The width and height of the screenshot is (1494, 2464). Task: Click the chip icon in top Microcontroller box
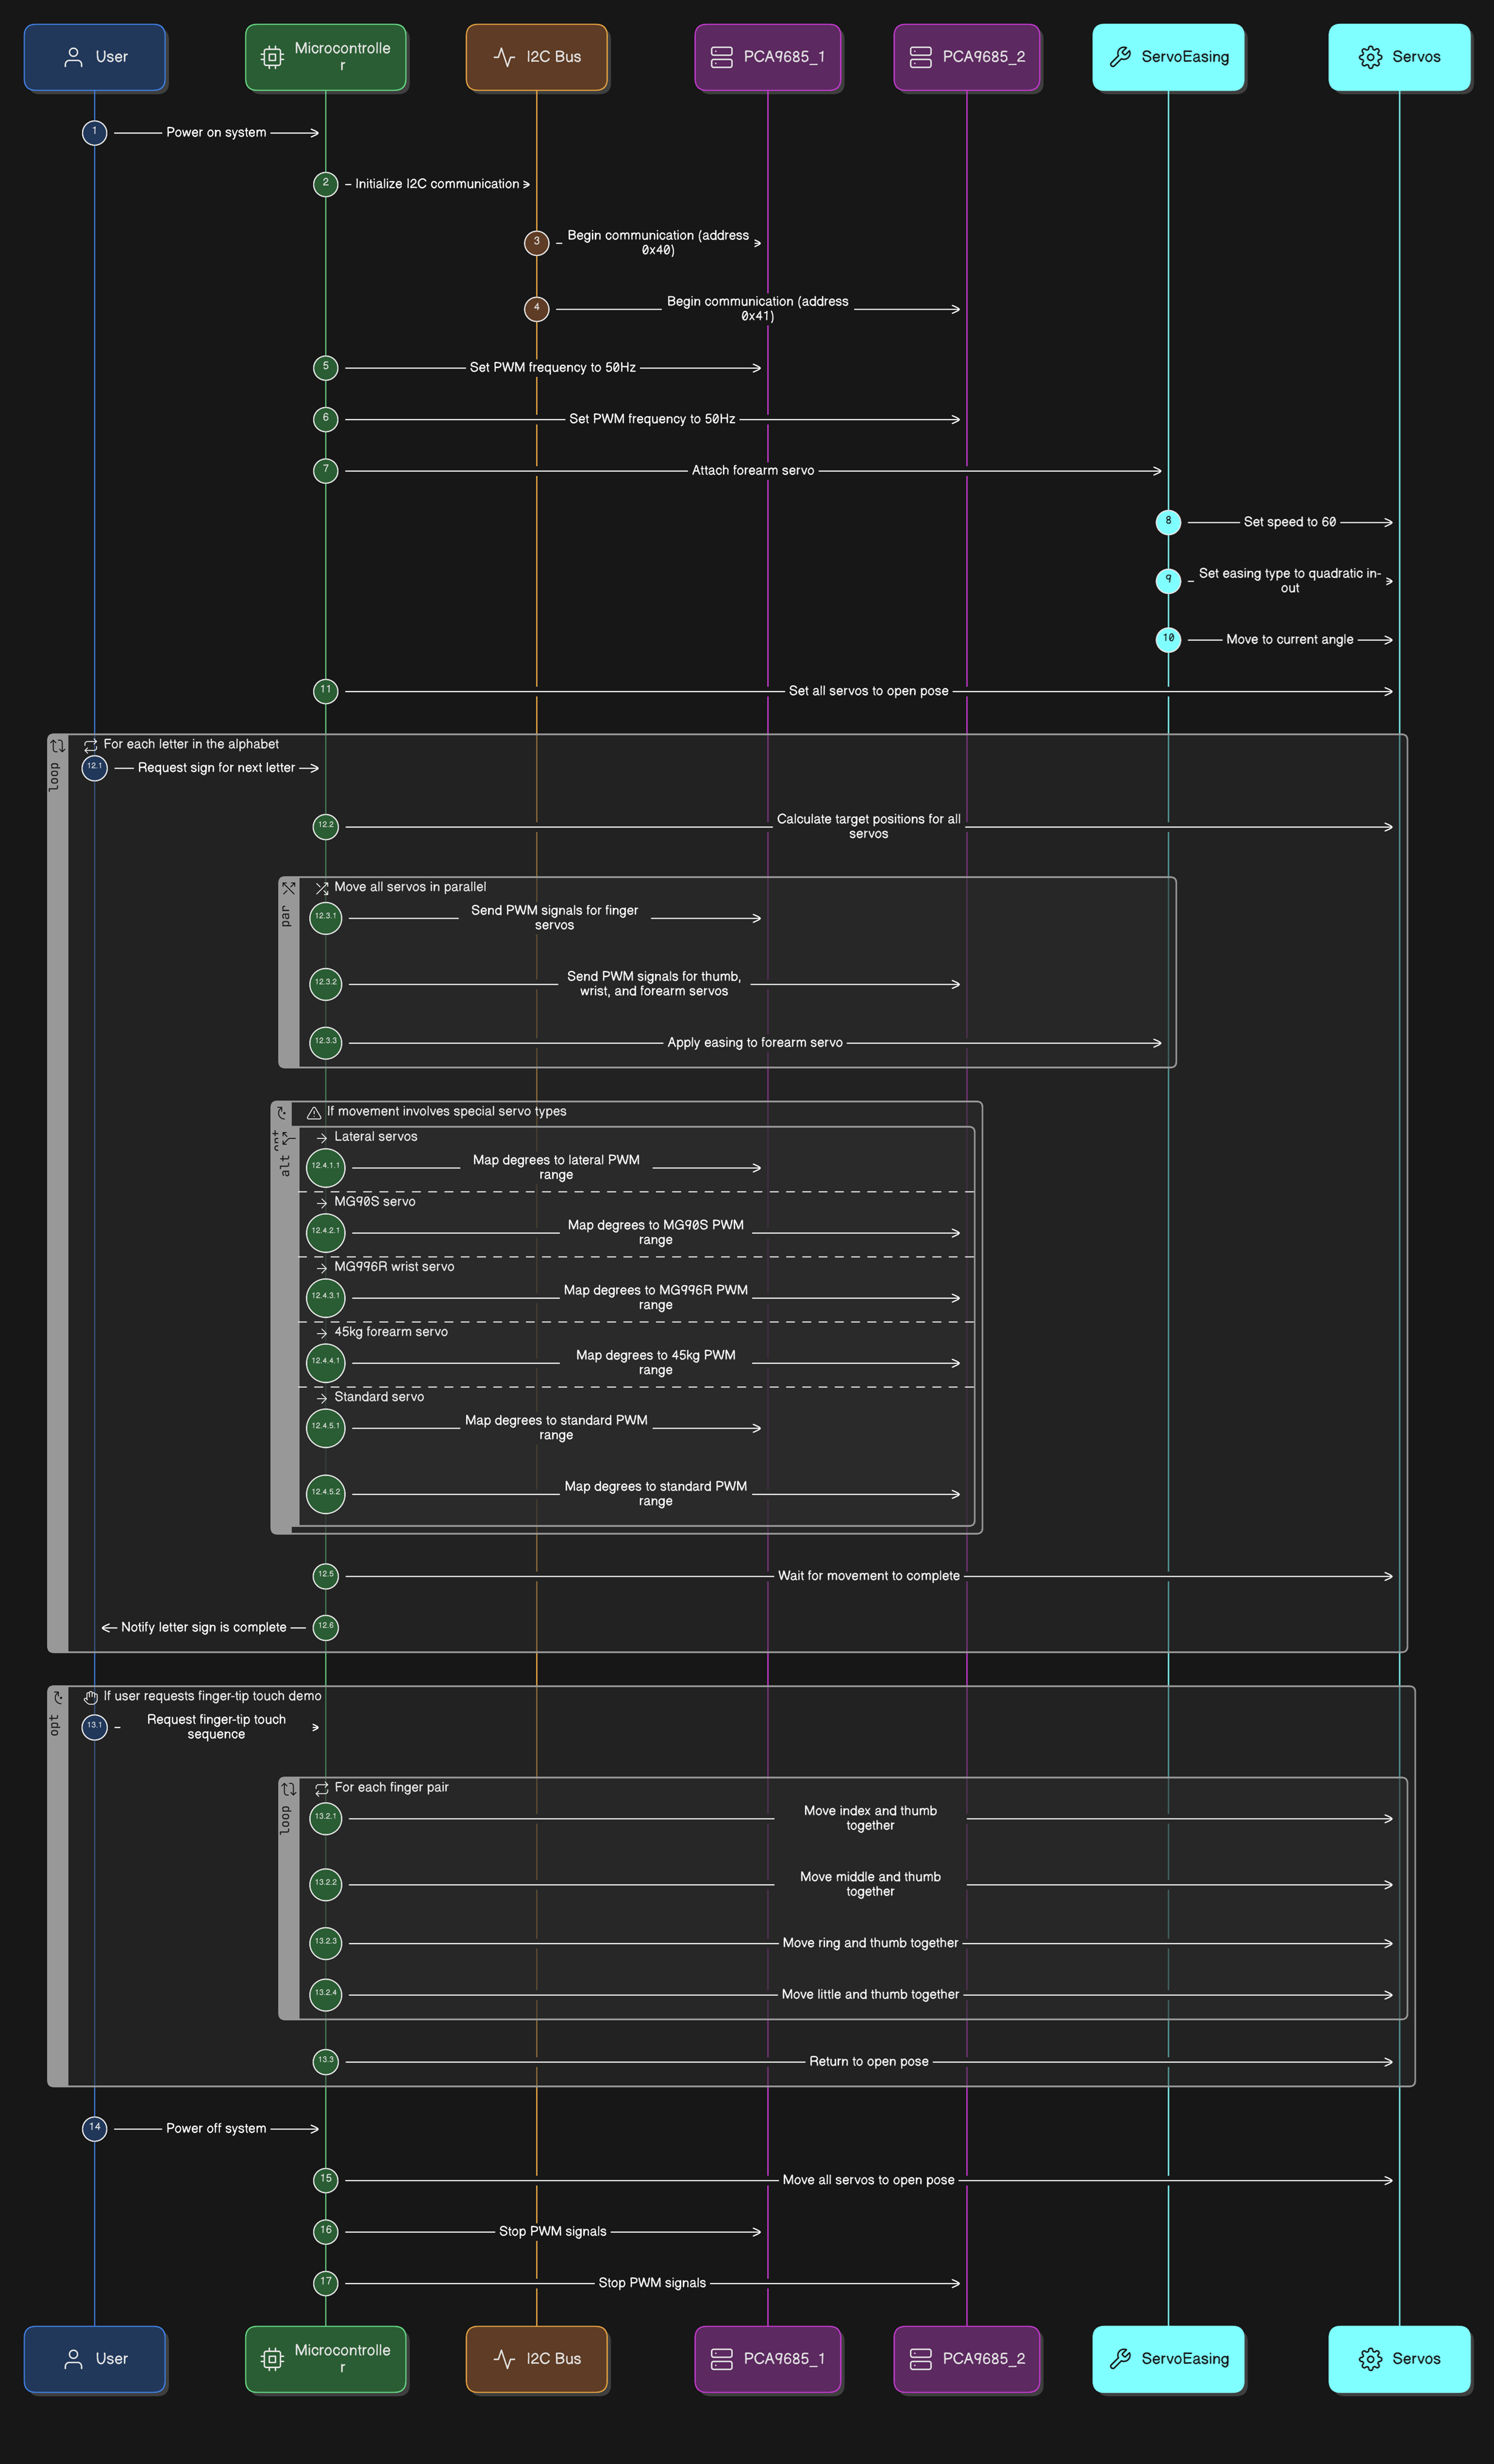coord(272,57)
